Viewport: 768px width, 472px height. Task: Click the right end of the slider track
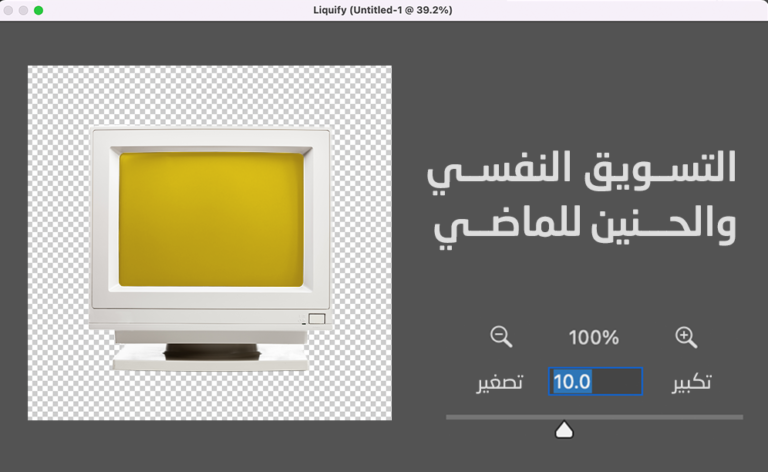(739, 417)
